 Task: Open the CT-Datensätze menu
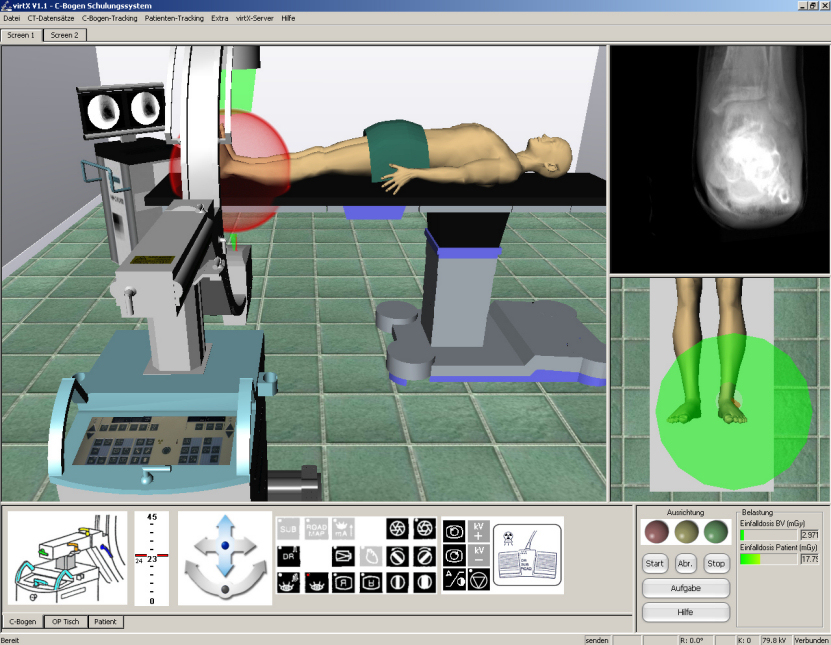tap(51, 18)
